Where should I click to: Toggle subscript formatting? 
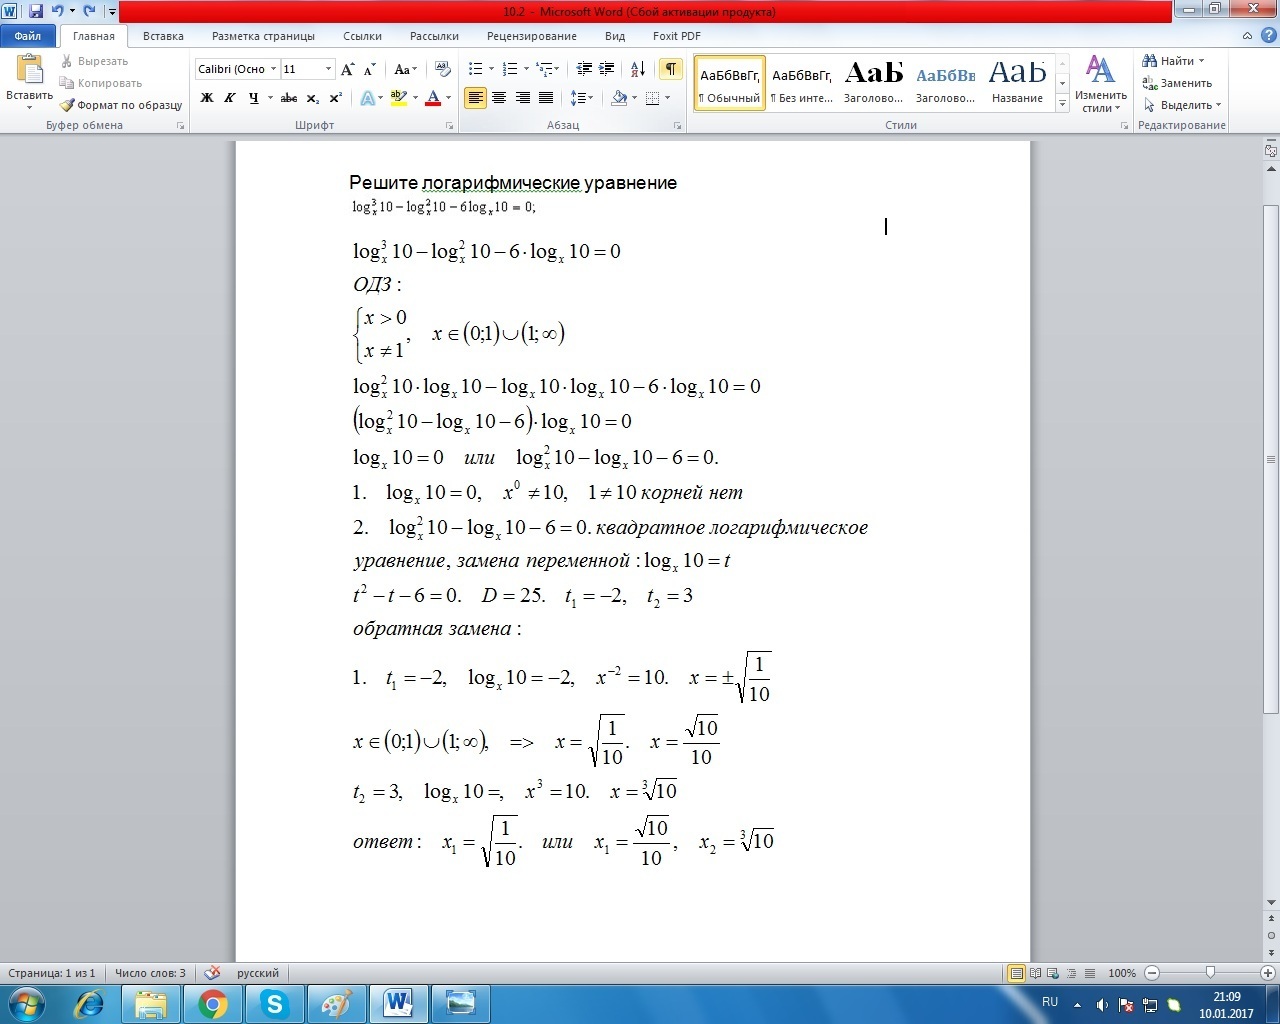pyautogui.click(x=313, y=98)
